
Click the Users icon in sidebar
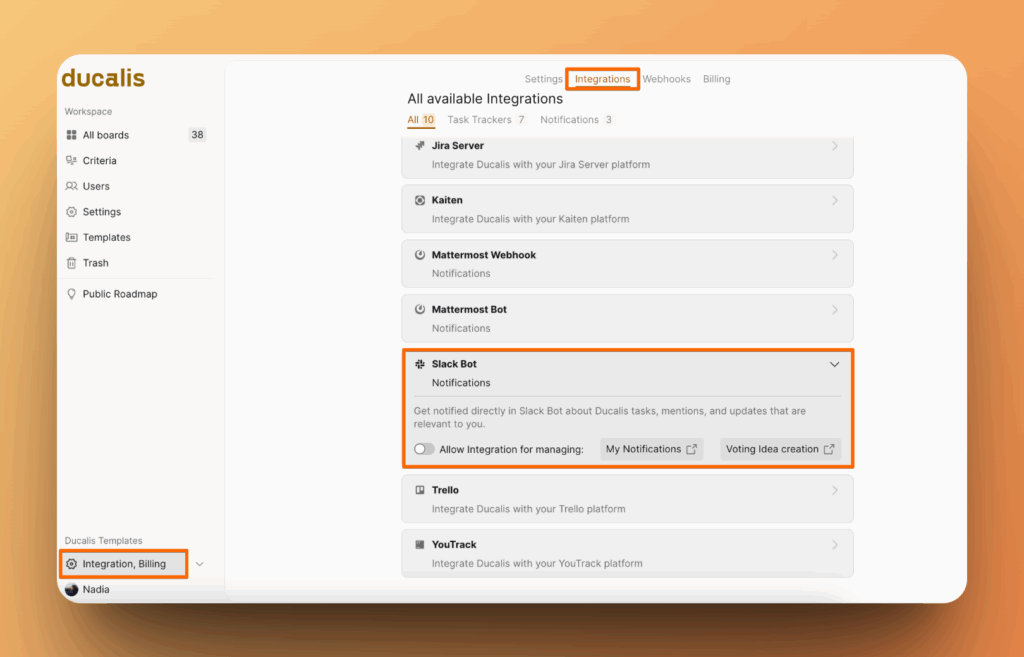pyautogui.click(x=71, y=186)
